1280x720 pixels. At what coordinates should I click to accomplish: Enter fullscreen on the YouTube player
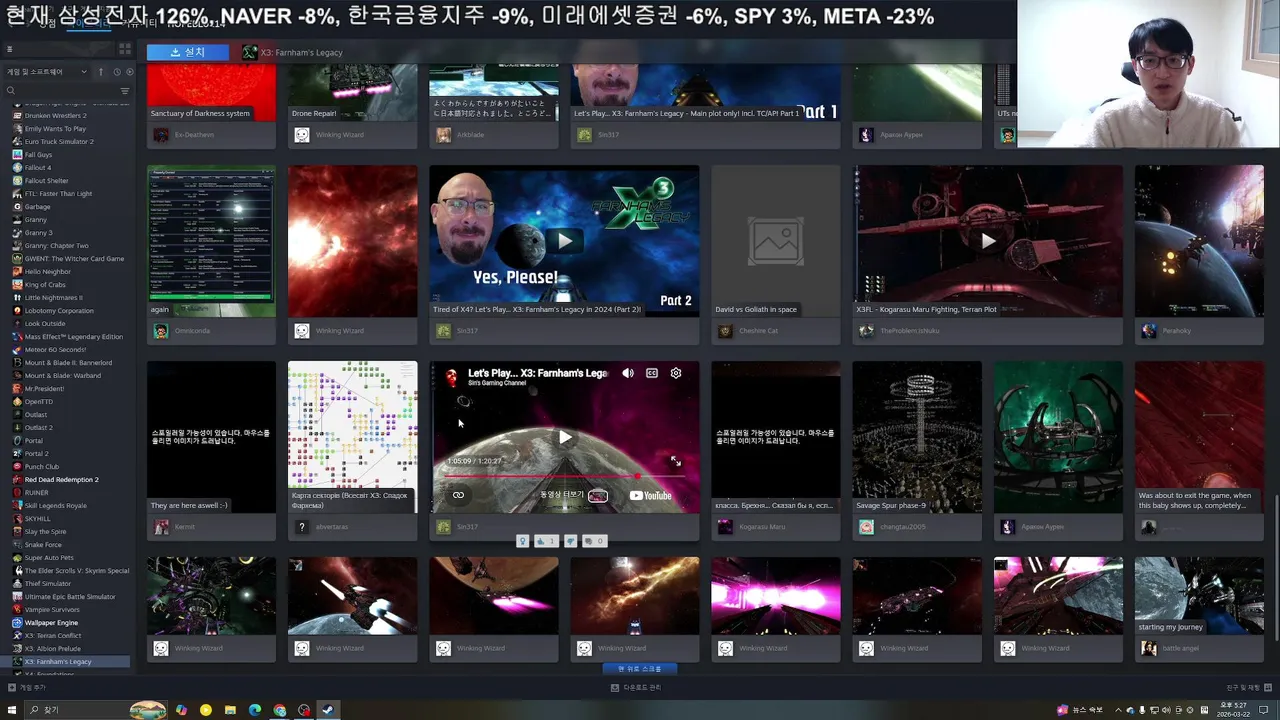676,461
